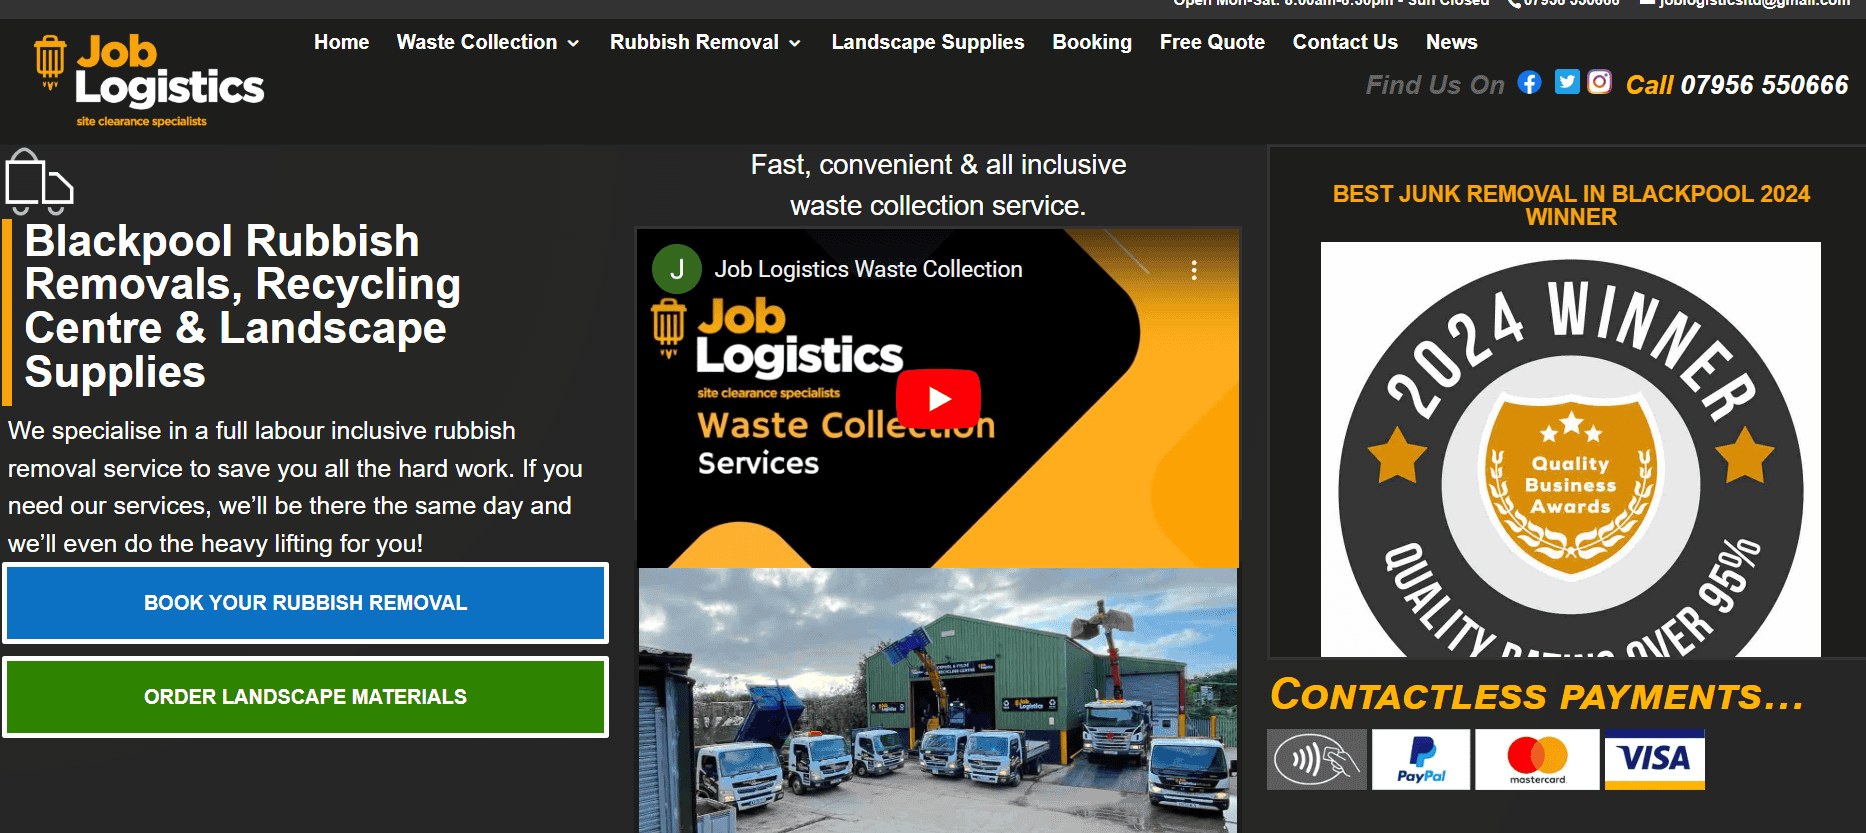Screen dimensions: 1866x833
Task: Open Rubbish Removal menu item
Action: point(694,42)
